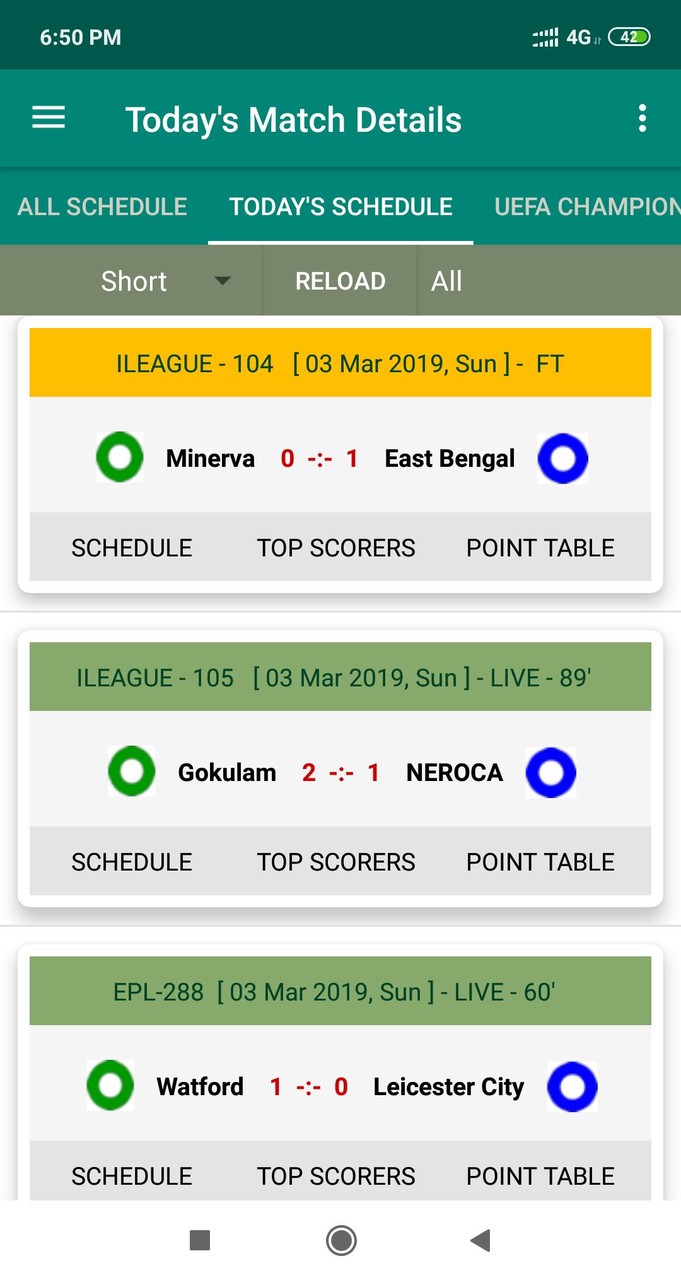Open the hamburger navigation menu
Image resolution: width=681 pixels, height=1280 pixels.
48,119
